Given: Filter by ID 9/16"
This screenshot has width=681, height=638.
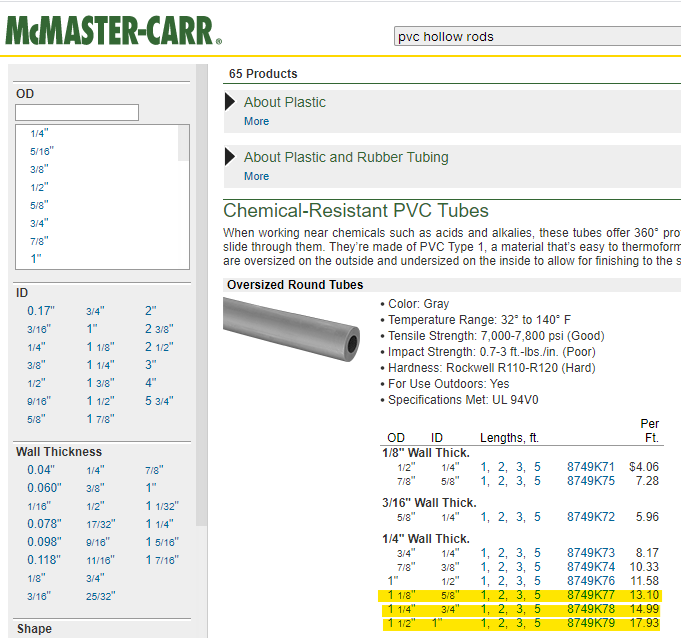Looking at the screenshot, I should pos(39,401).
